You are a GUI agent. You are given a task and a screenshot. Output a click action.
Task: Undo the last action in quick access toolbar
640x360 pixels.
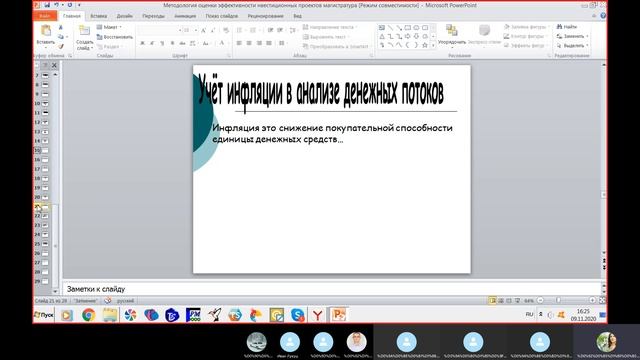click(x=56, y=5)
